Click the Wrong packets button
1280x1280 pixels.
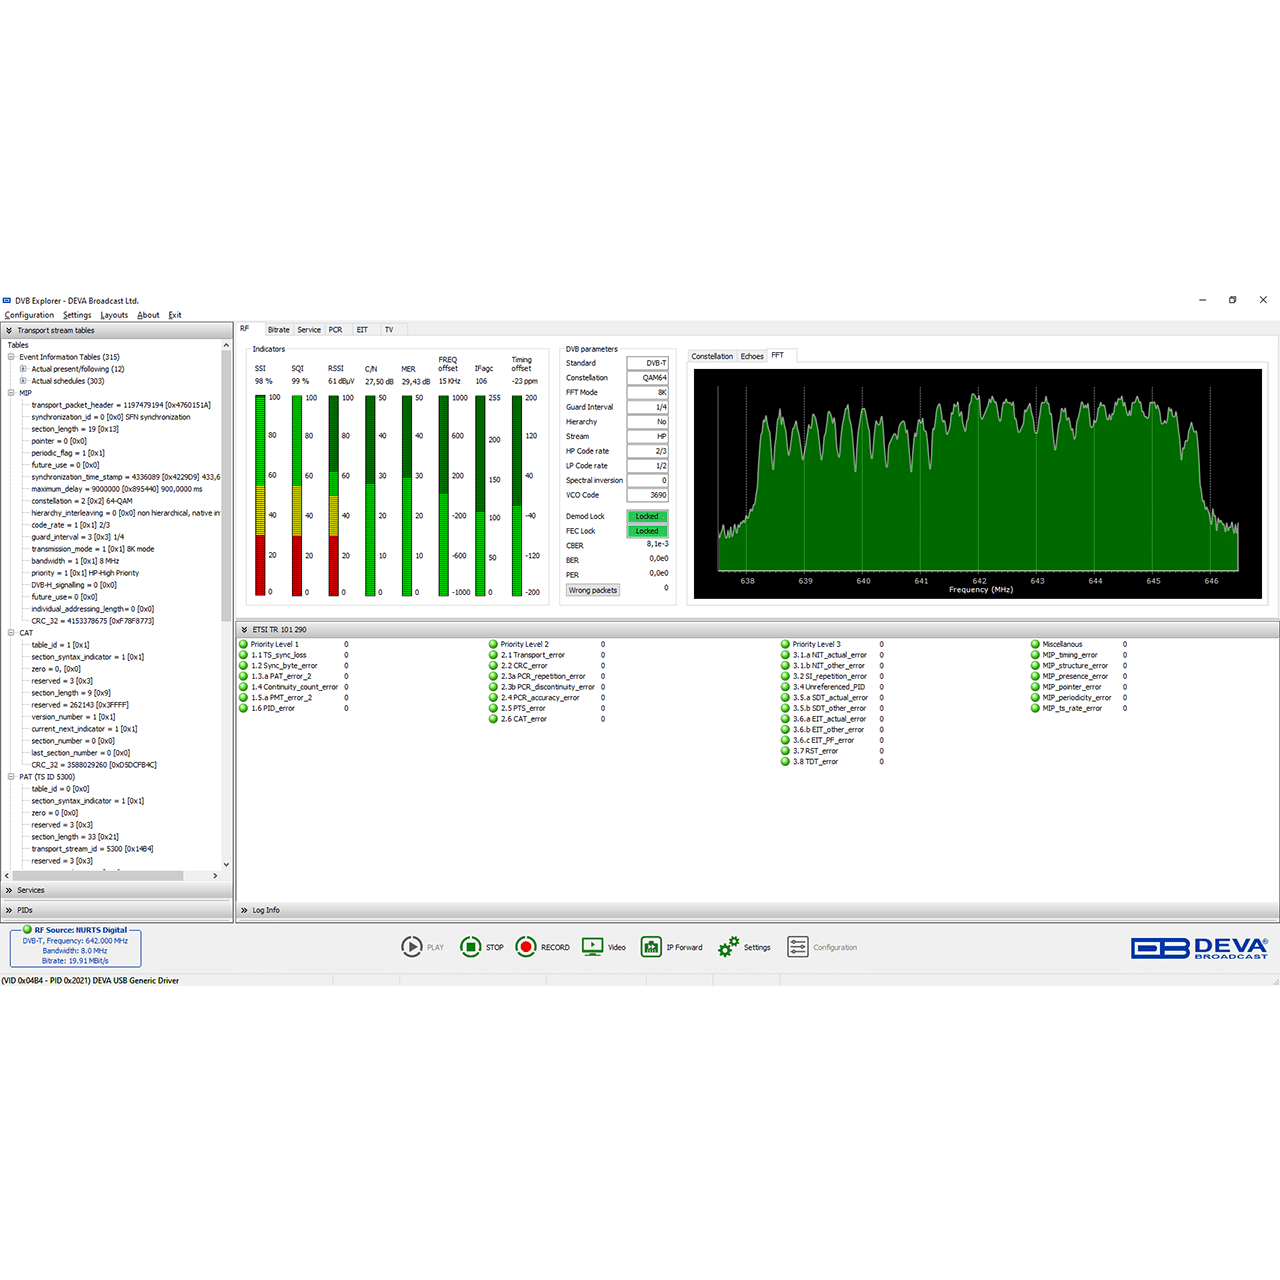click(x=593, y=590)
